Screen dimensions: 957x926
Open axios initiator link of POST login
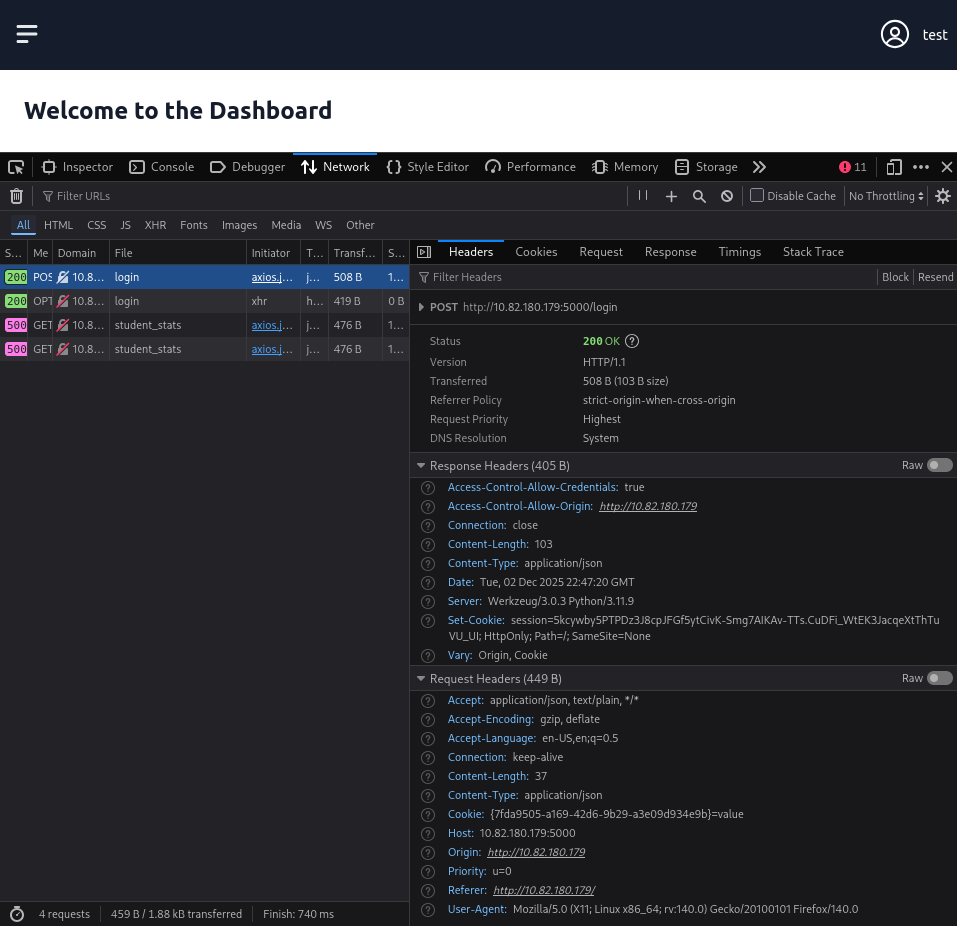pos(272,277)
